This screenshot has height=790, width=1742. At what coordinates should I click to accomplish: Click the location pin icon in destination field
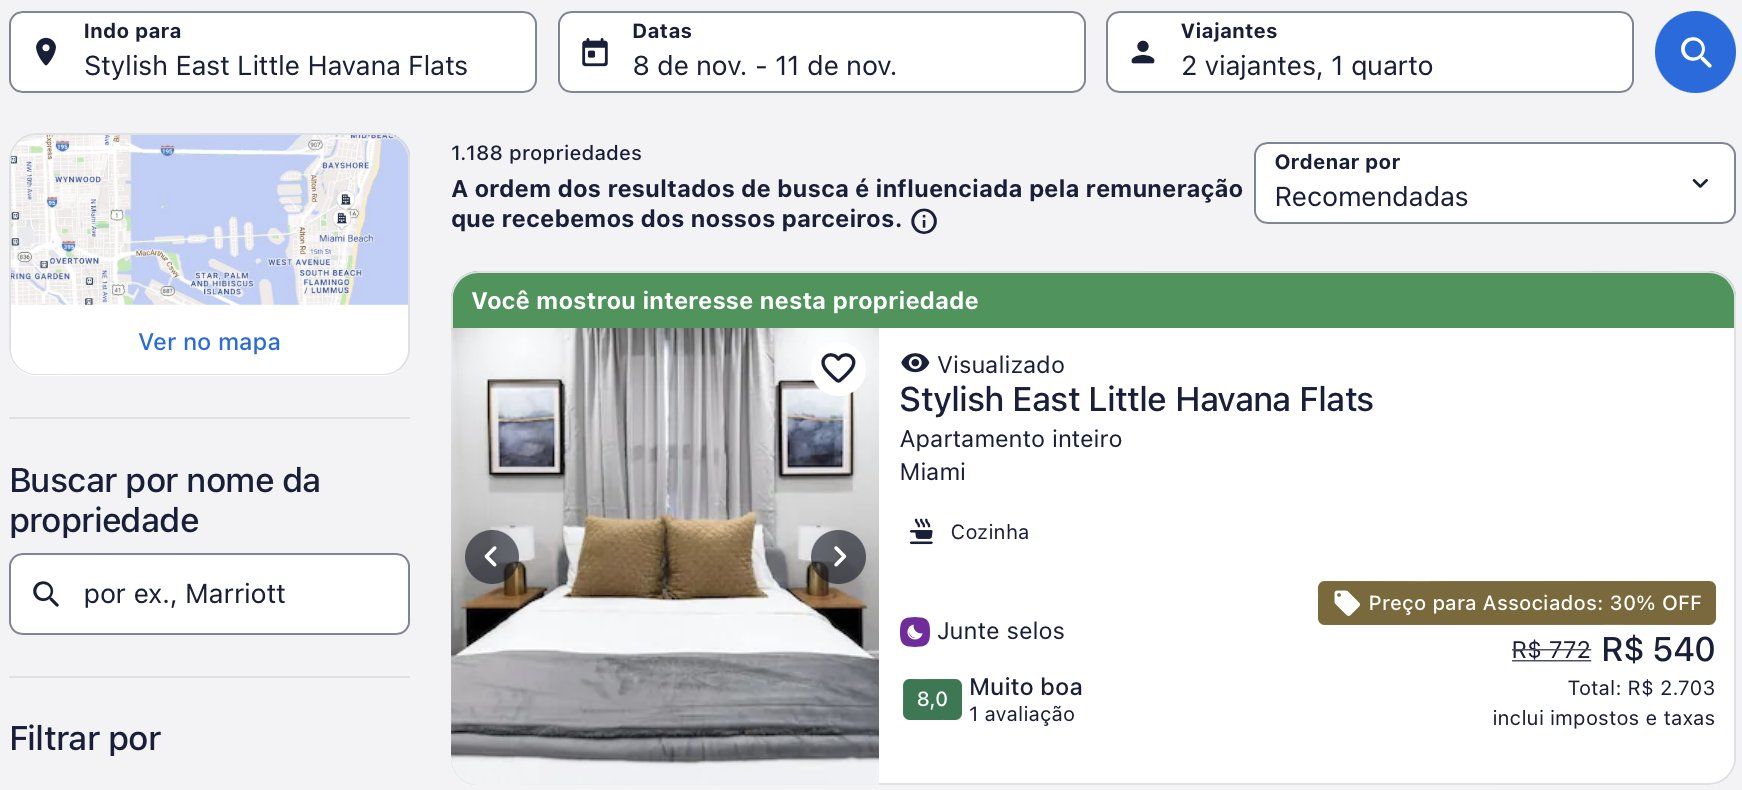pos(46,52)
